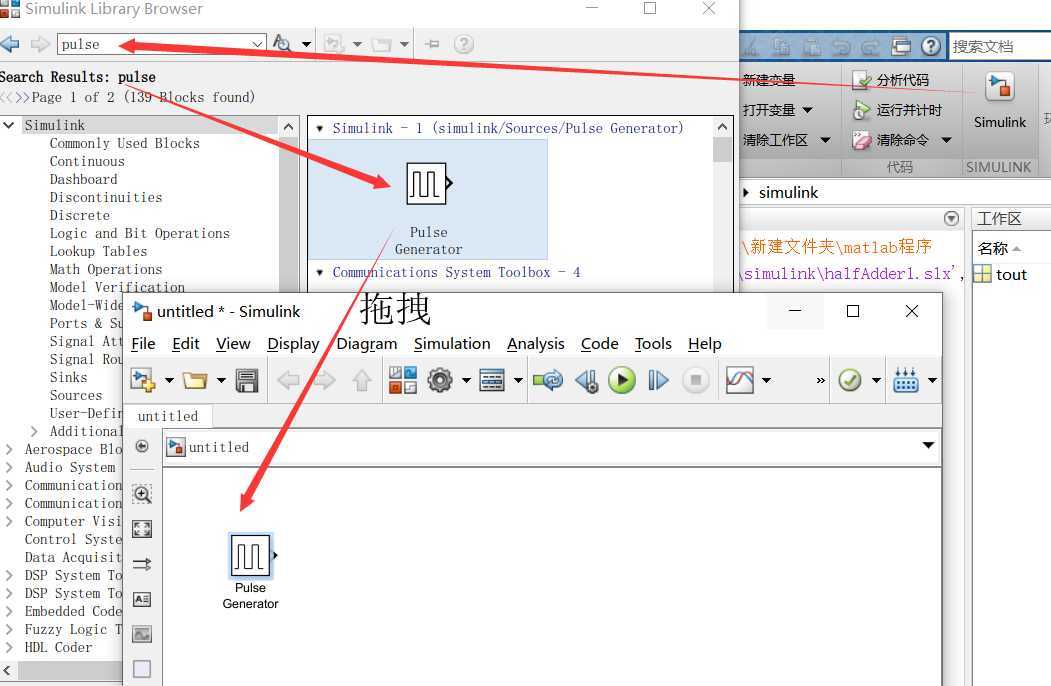Click 运行并计时 in the MATLAB toolstrip

pos(897,110)
